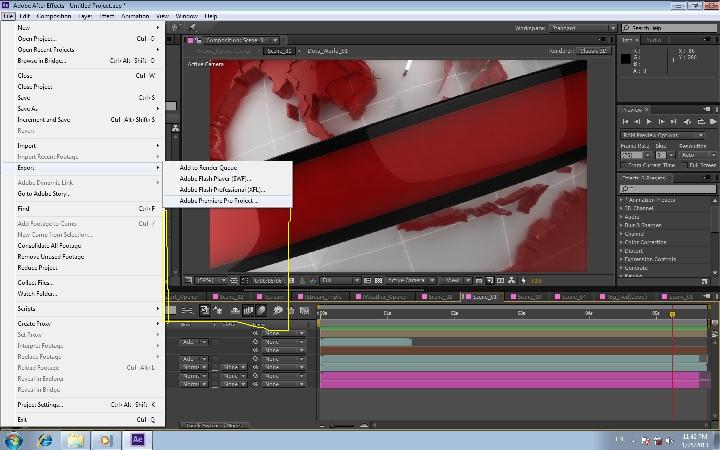Image resolution: width=720 pixels, height=450 pixels.
Task: Open viewer resolution Full dropdown
Action: point(340,280)
